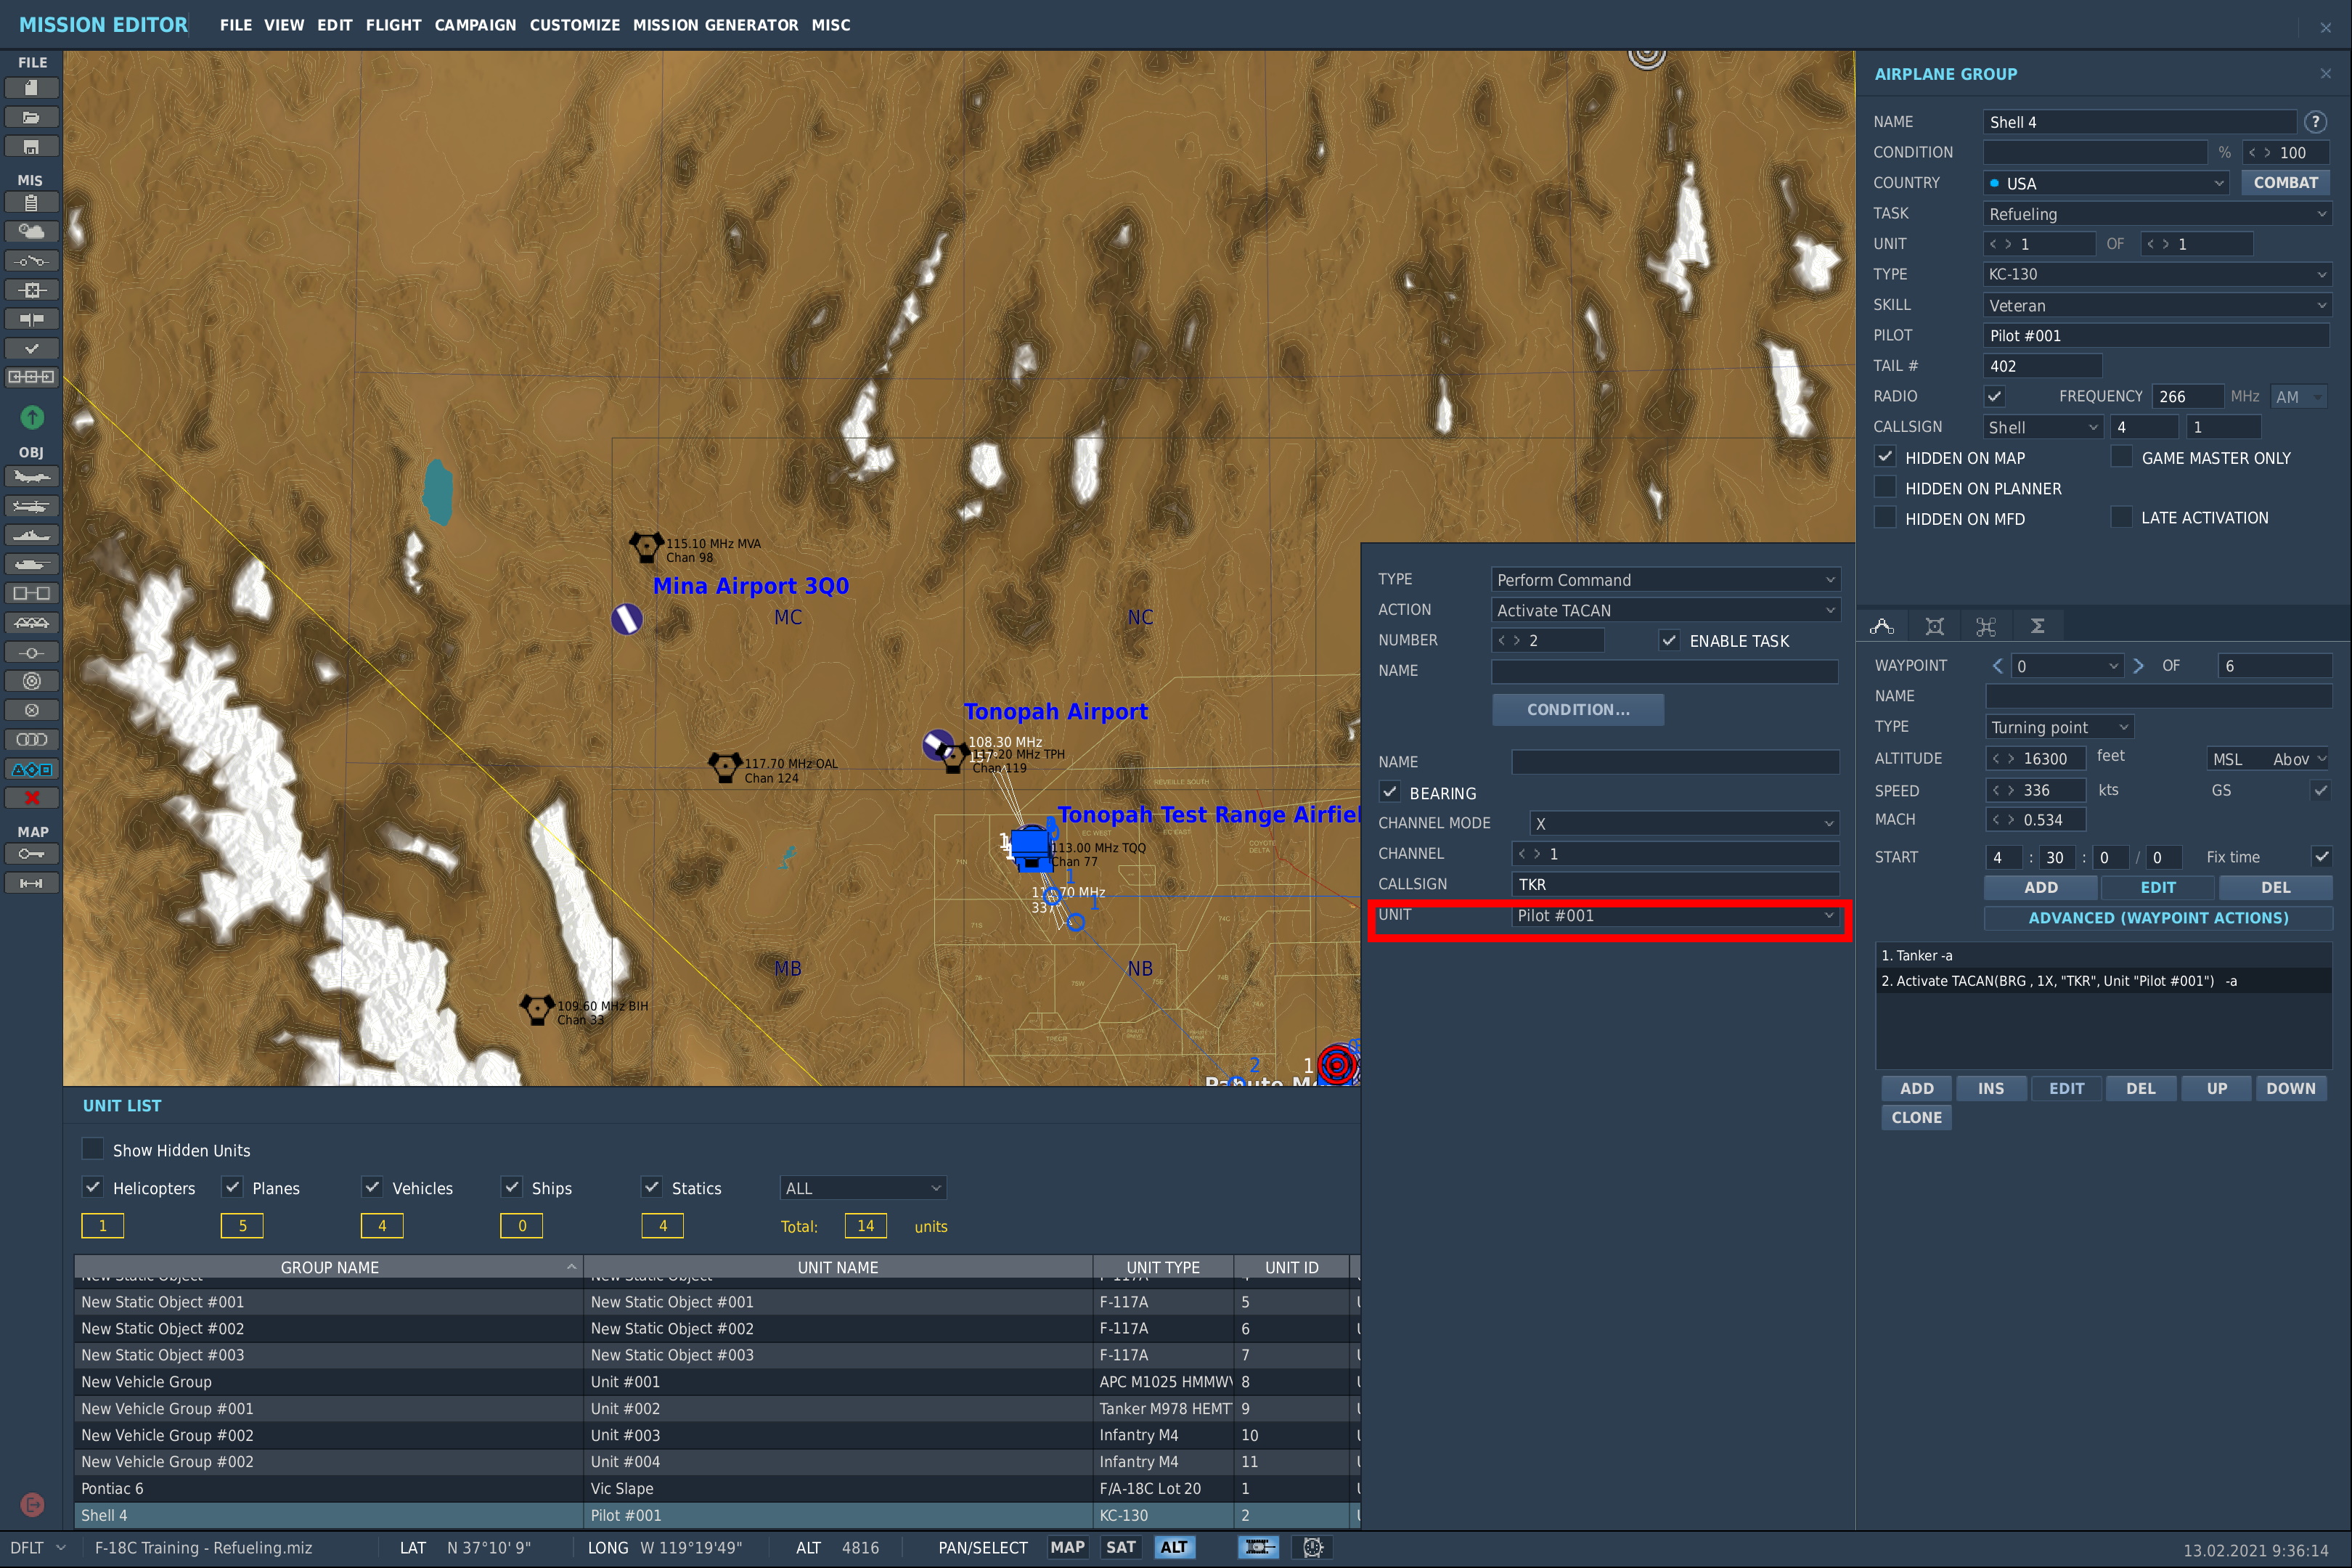2352x1568 pixels.
Task: Click the CALLSIGN field containing TKR
Action: pyautogui.click(x=1675, y=884)
